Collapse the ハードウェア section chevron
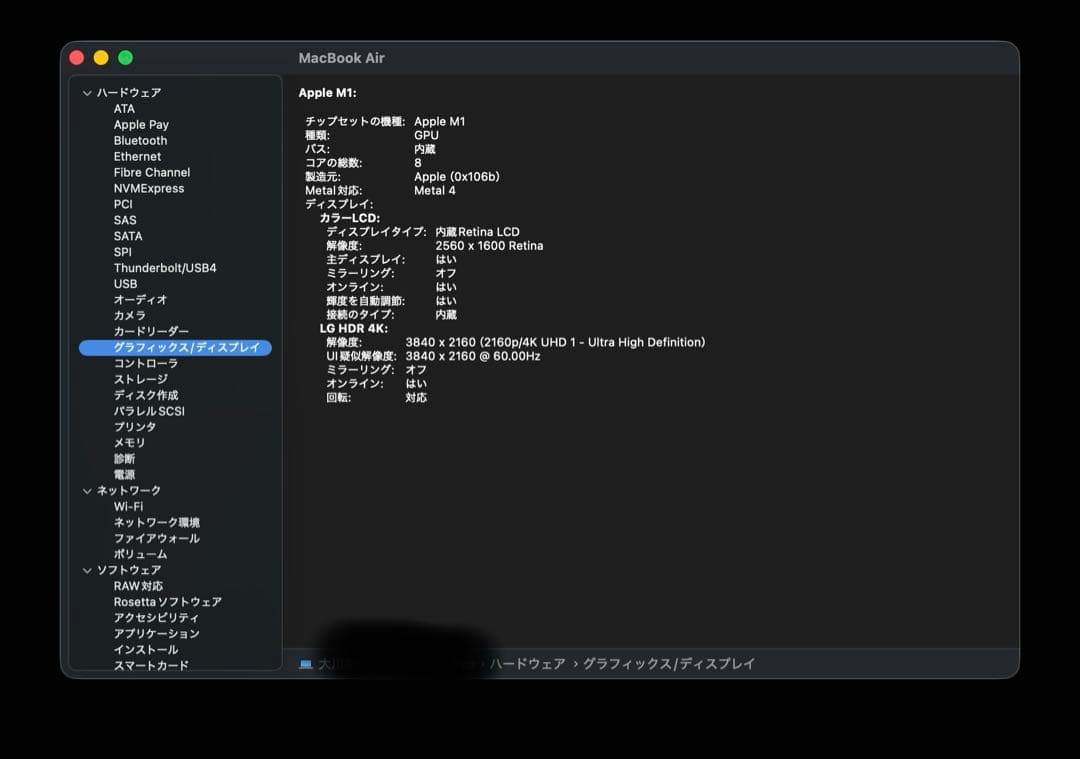Image resolution: width=1080 pixels, height=759 pixels. point(87,93)
